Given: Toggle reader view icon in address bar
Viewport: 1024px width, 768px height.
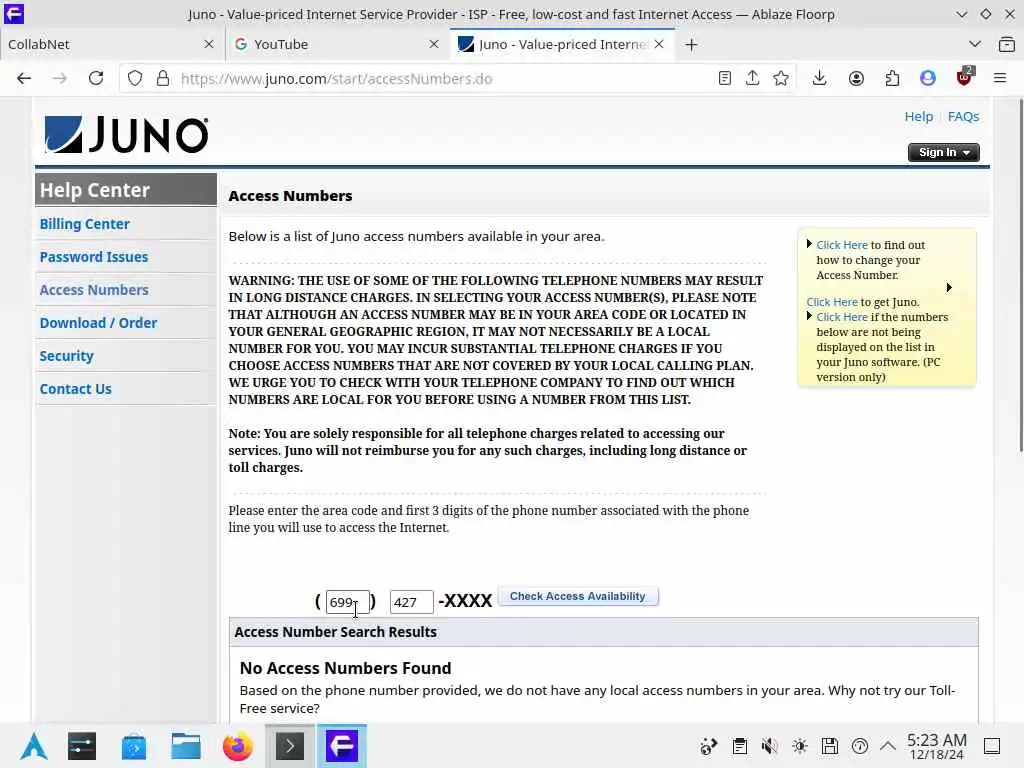Looking at the screenshot, I should click(x=724, y=78).
